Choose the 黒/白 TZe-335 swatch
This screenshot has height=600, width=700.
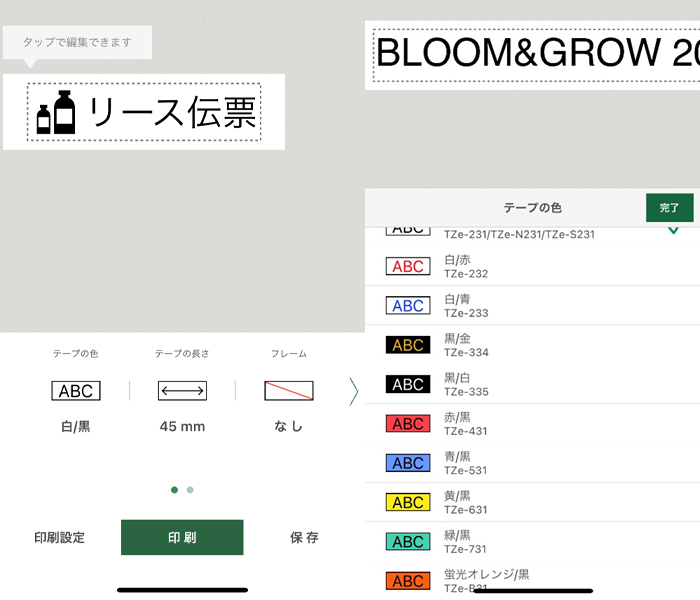click(x=408, y=384)
